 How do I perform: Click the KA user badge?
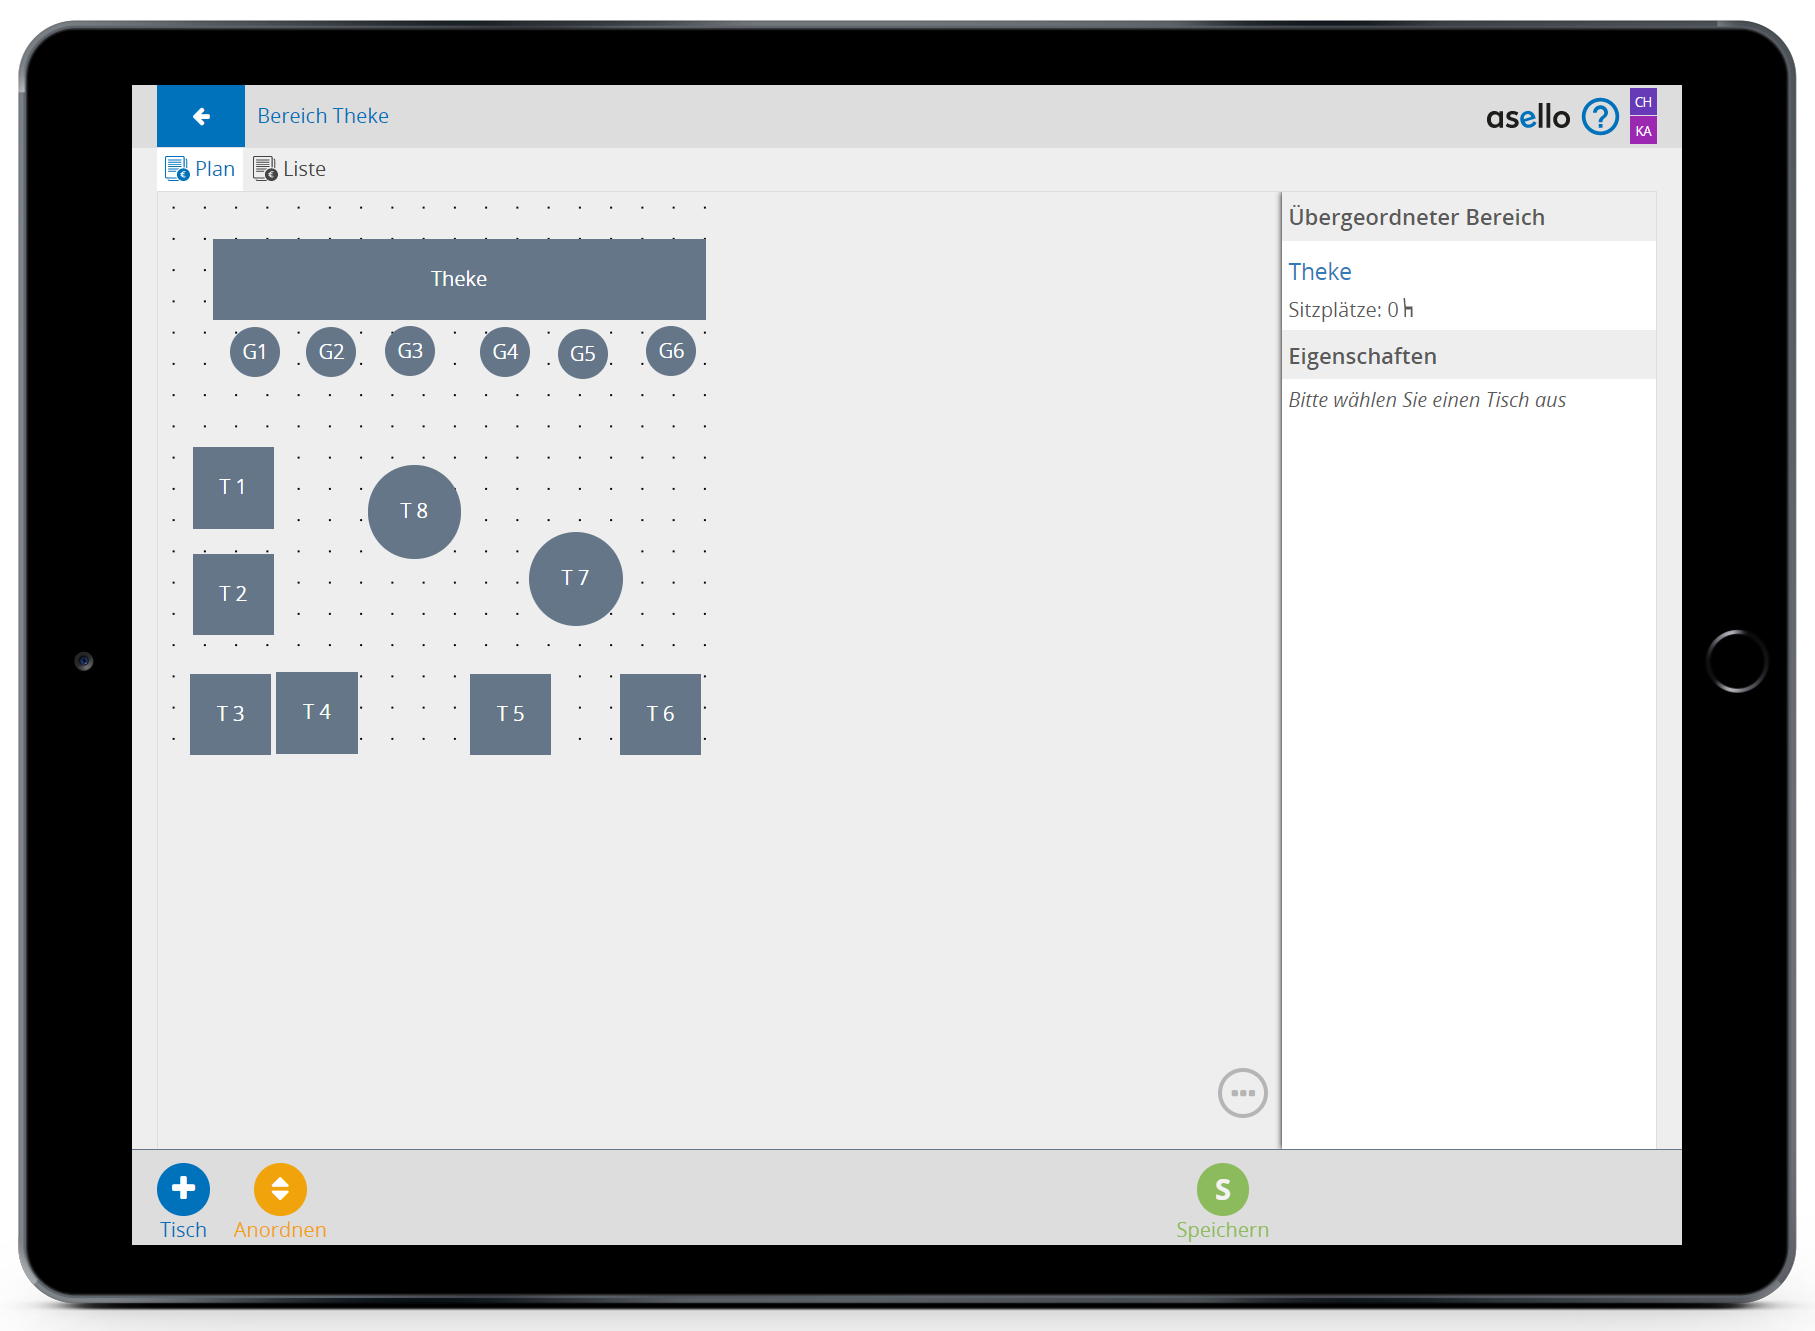pyautogui.click(x=1643, y=131)
